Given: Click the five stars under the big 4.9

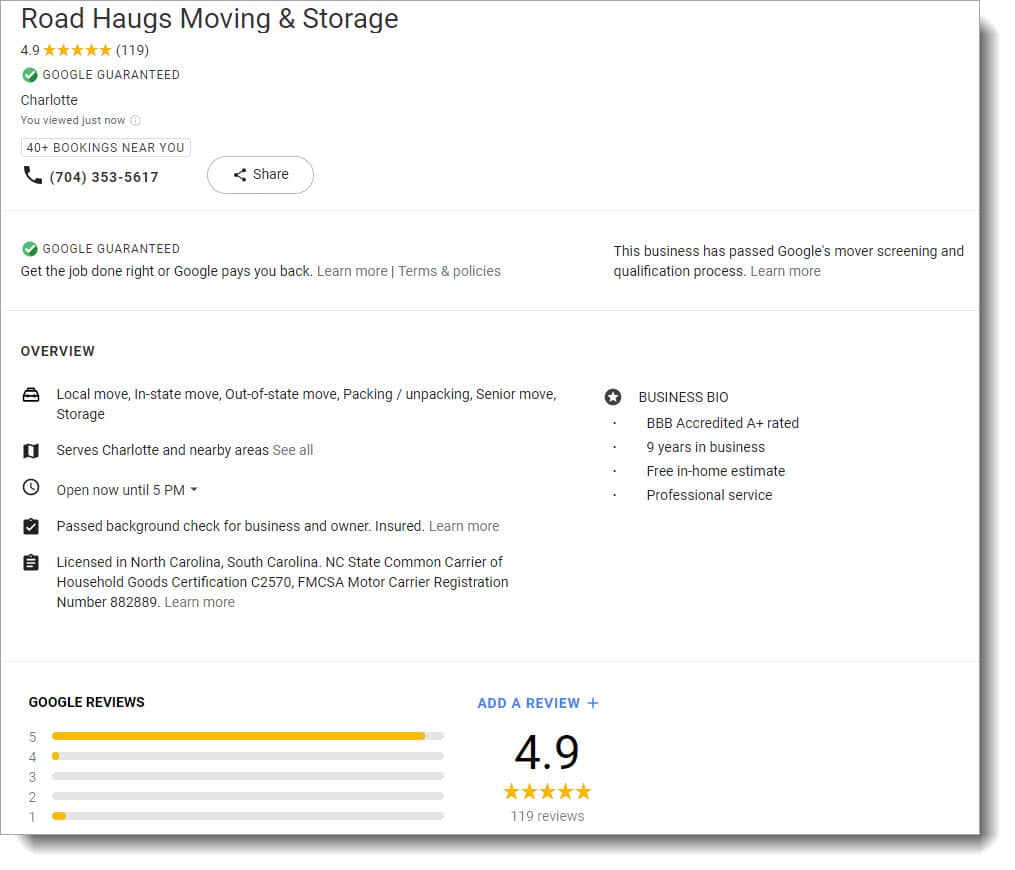Looking at the screenshot, I should pos(547,792).
